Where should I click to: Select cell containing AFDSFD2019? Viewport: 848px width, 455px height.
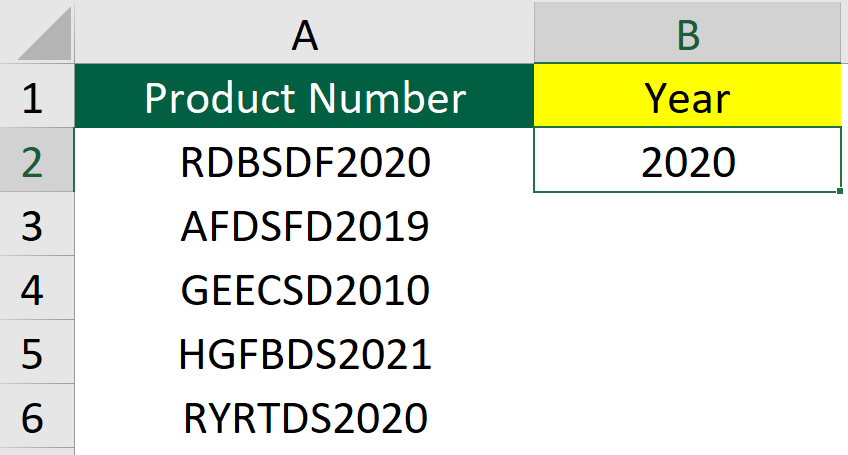304,224
